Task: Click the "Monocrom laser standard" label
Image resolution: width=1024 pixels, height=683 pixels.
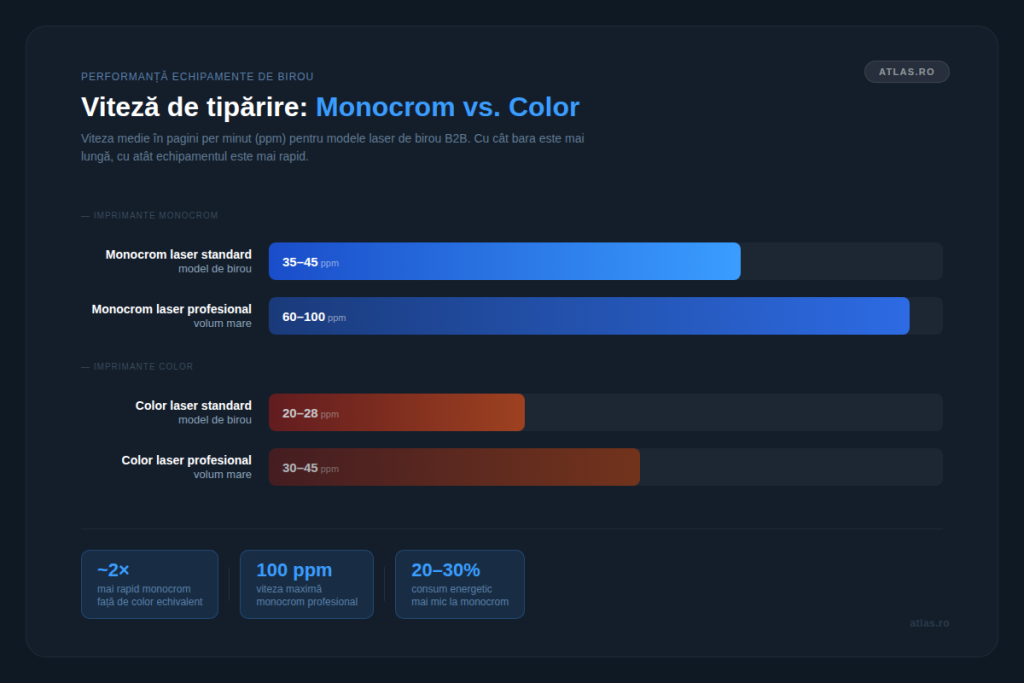Action: point(178,255)
